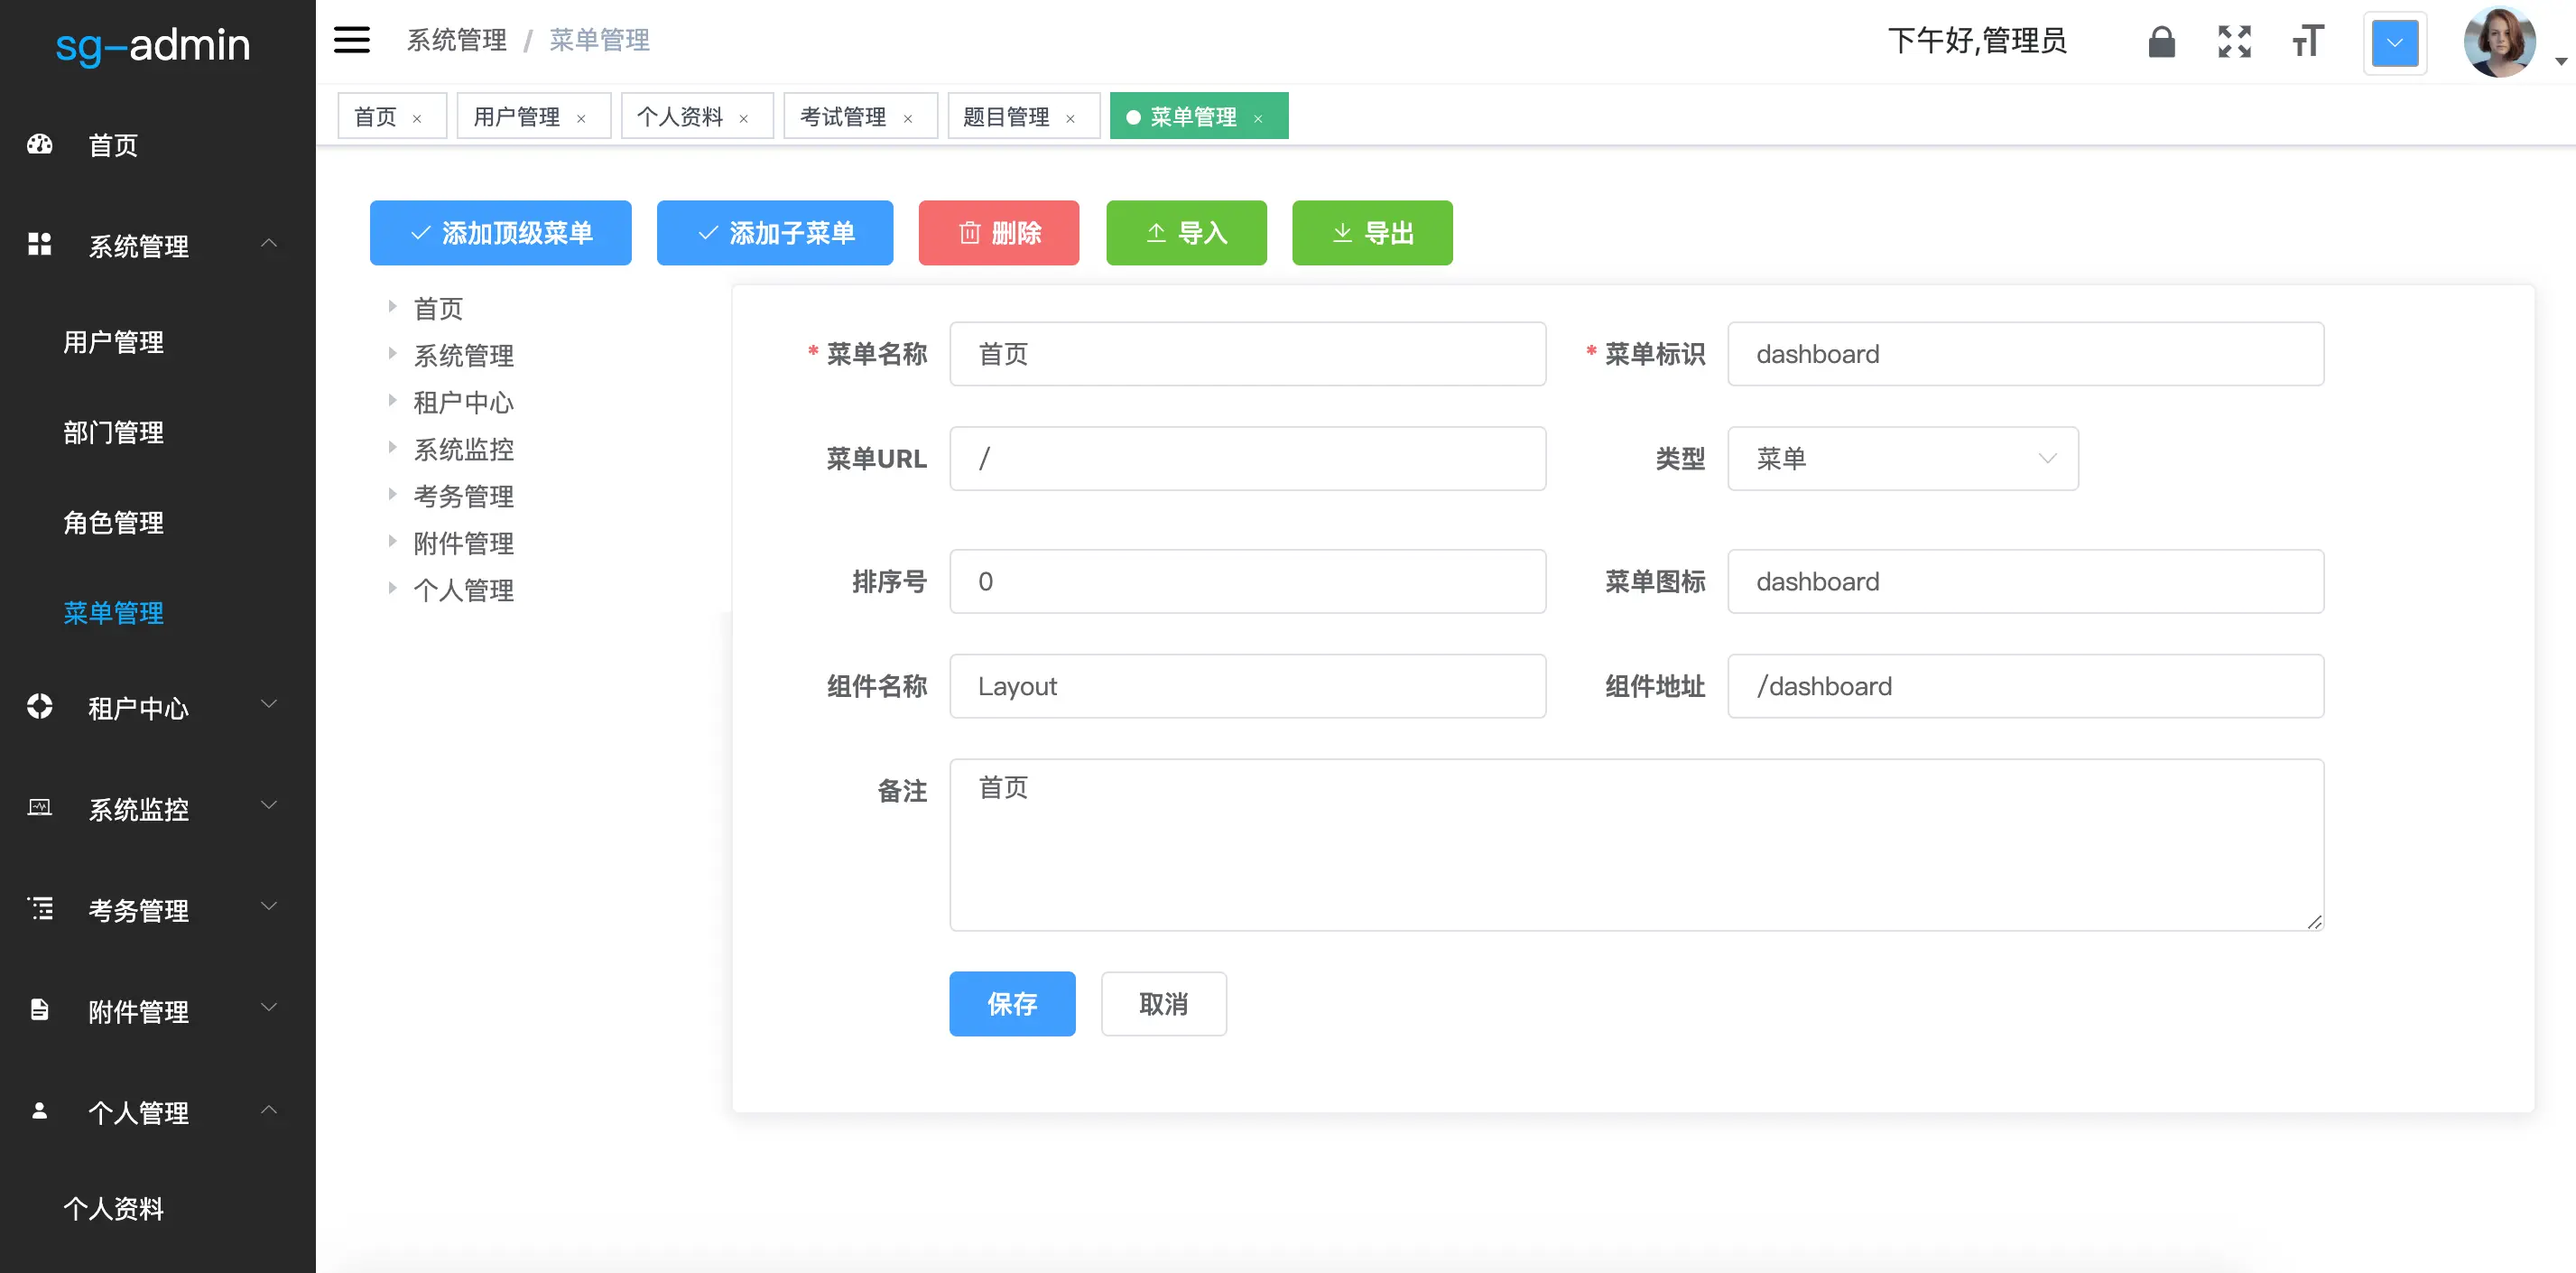The width and height of the screenshot is (2576, 1273).
Task: Click the 系统监控 monitor sidebar icon
Action: (40, 807)
